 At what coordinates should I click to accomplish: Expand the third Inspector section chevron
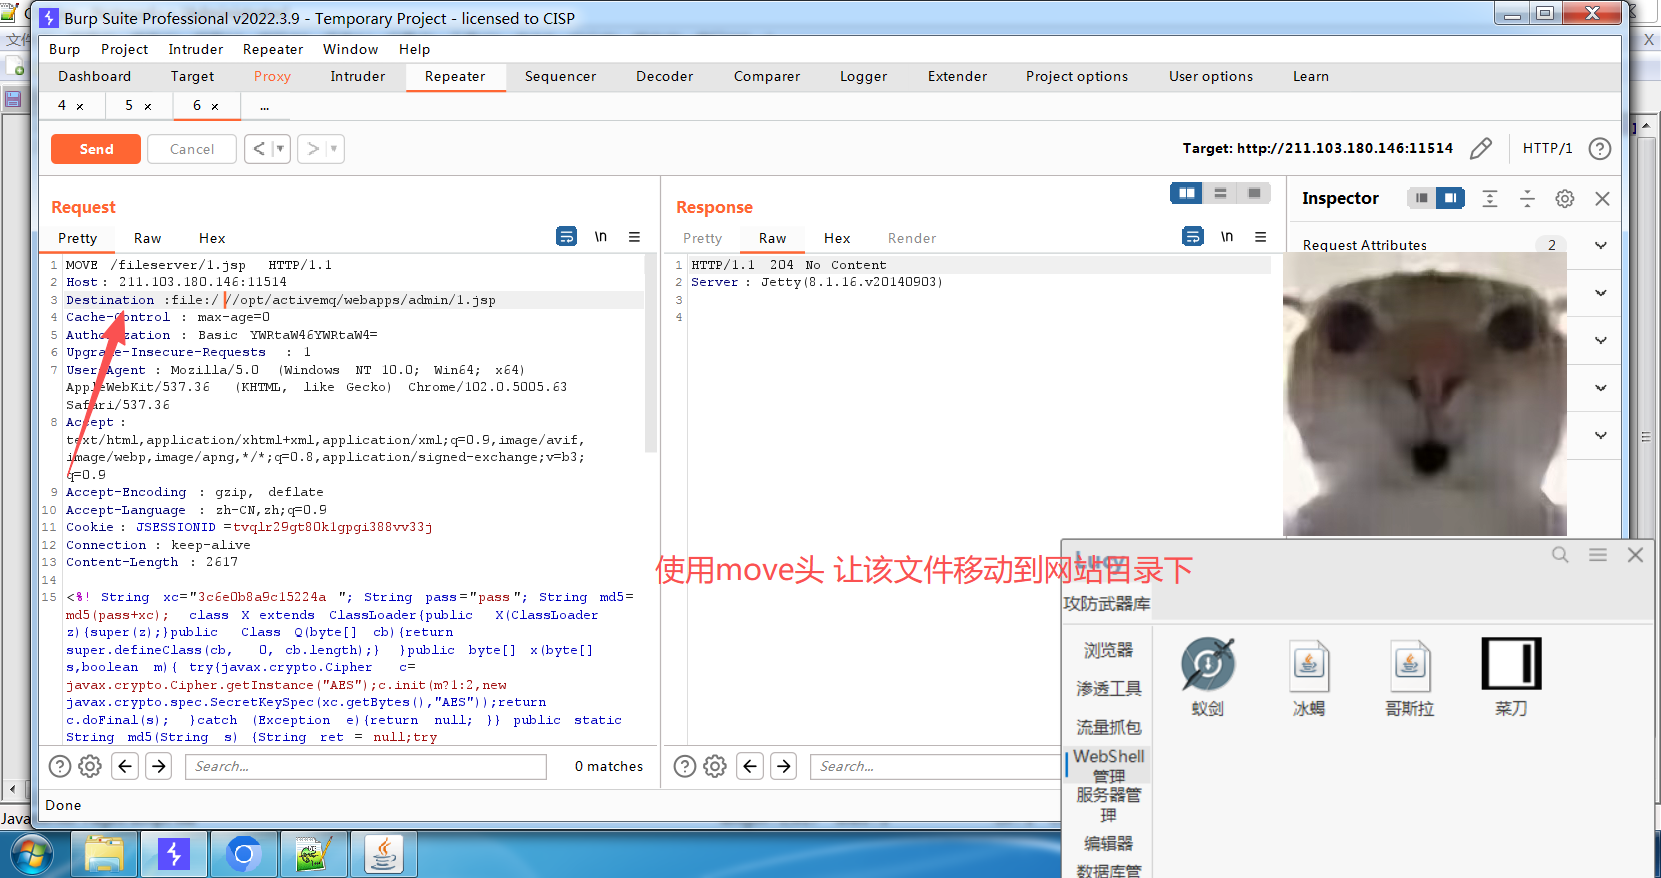point(1600,340)
